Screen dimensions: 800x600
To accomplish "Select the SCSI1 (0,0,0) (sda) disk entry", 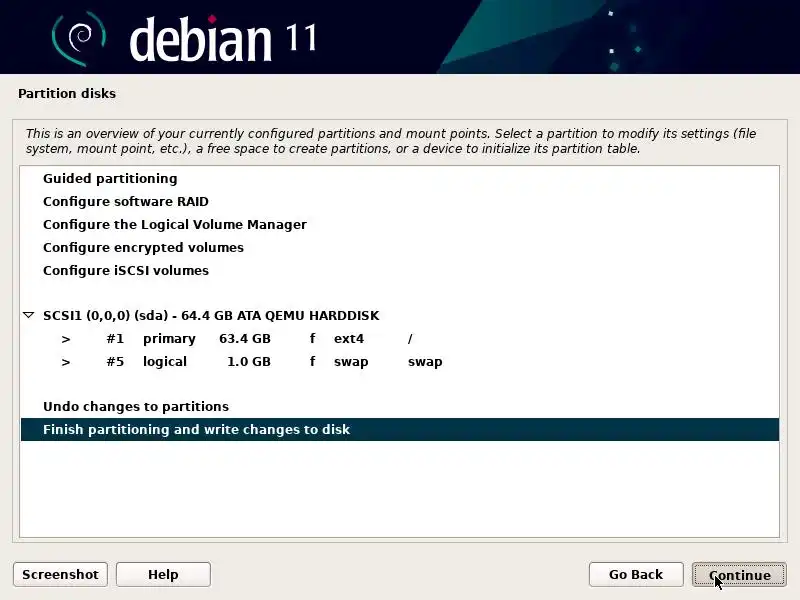I will (x=400, y=316).
